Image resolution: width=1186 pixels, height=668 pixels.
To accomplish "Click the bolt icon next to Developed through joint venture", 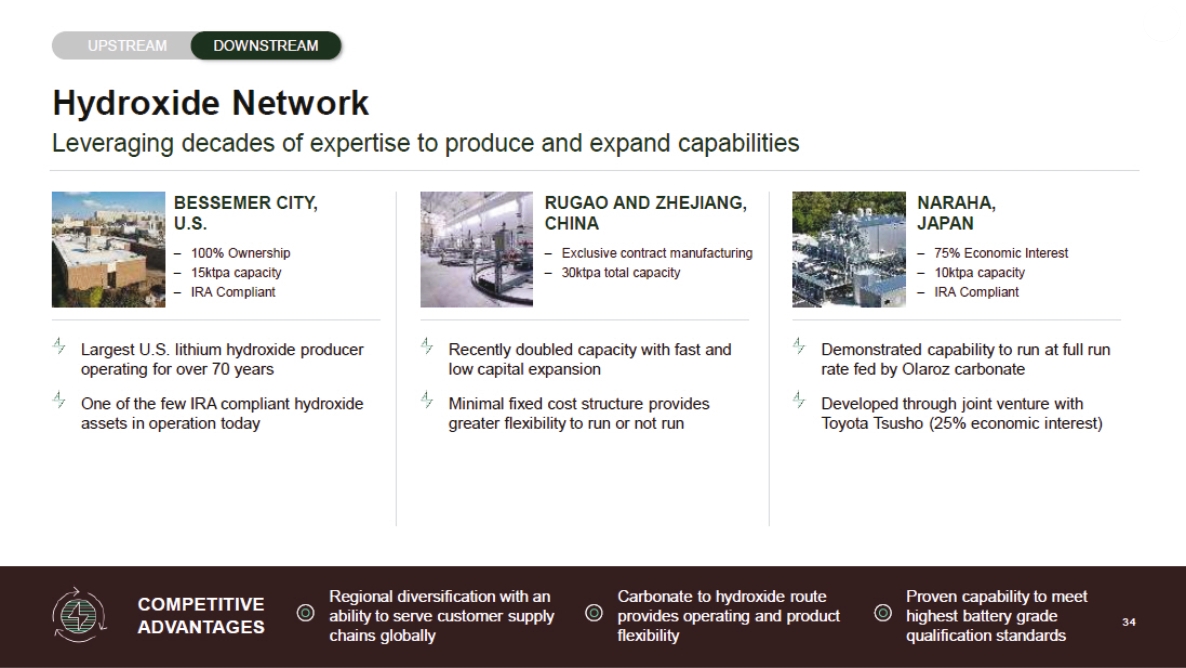I will 799,399.
